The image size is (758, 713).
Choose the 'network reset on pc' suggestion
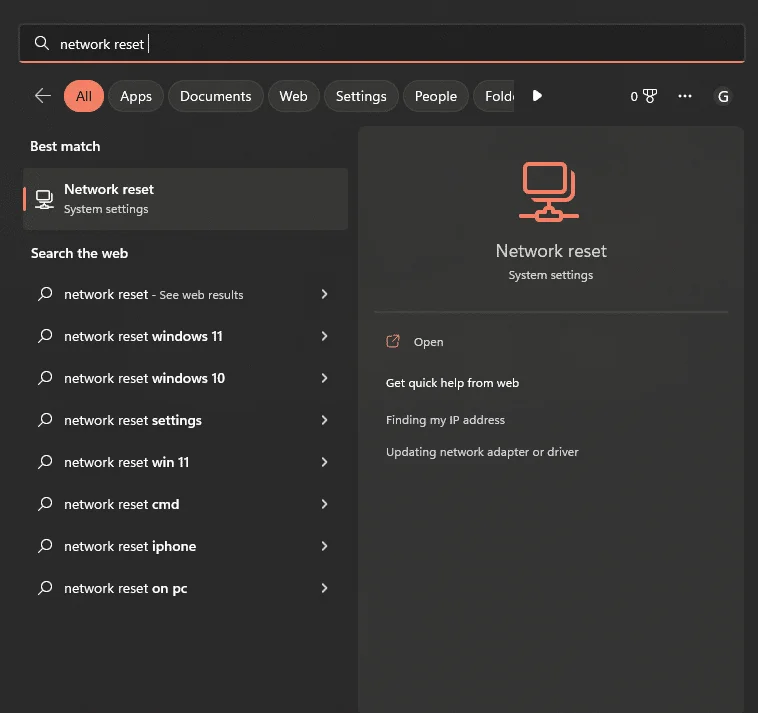(x=126, y=589)
